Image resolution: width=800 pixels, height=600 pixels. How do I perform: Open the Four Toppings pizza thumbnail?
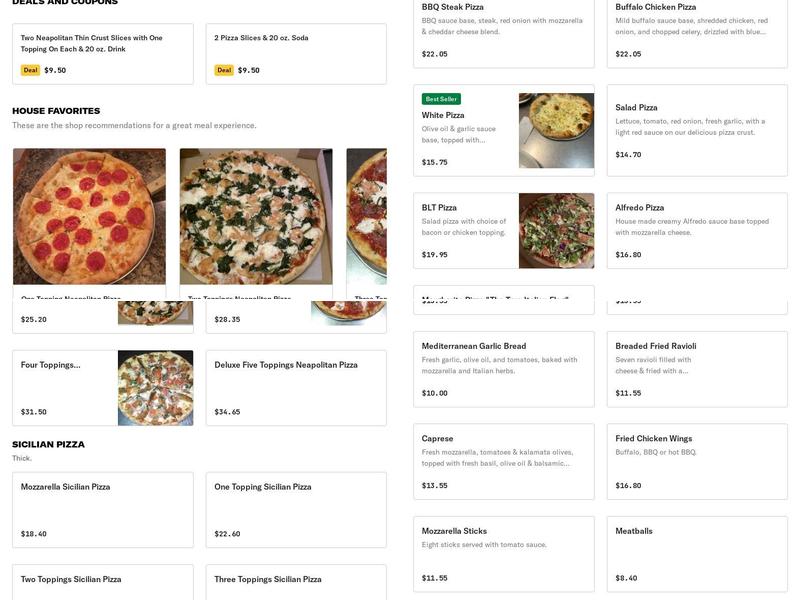(155, 388)
